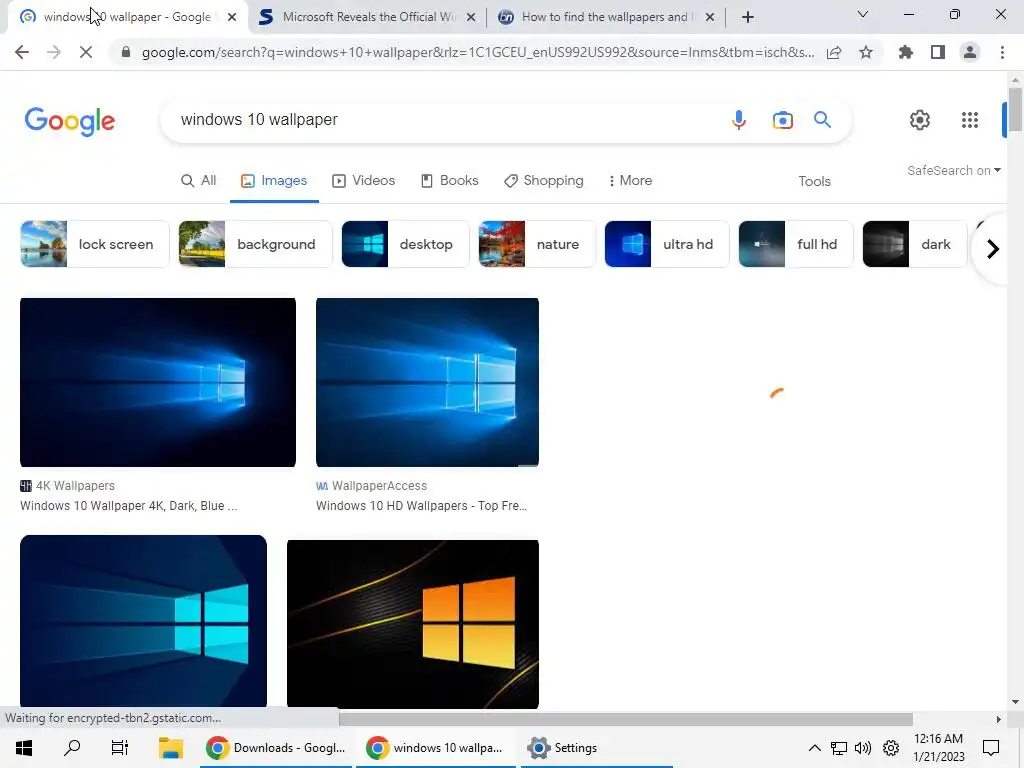Open Google quick settings gear
Viewport: 1024px width, 768px height.
[x=920, y=120]
